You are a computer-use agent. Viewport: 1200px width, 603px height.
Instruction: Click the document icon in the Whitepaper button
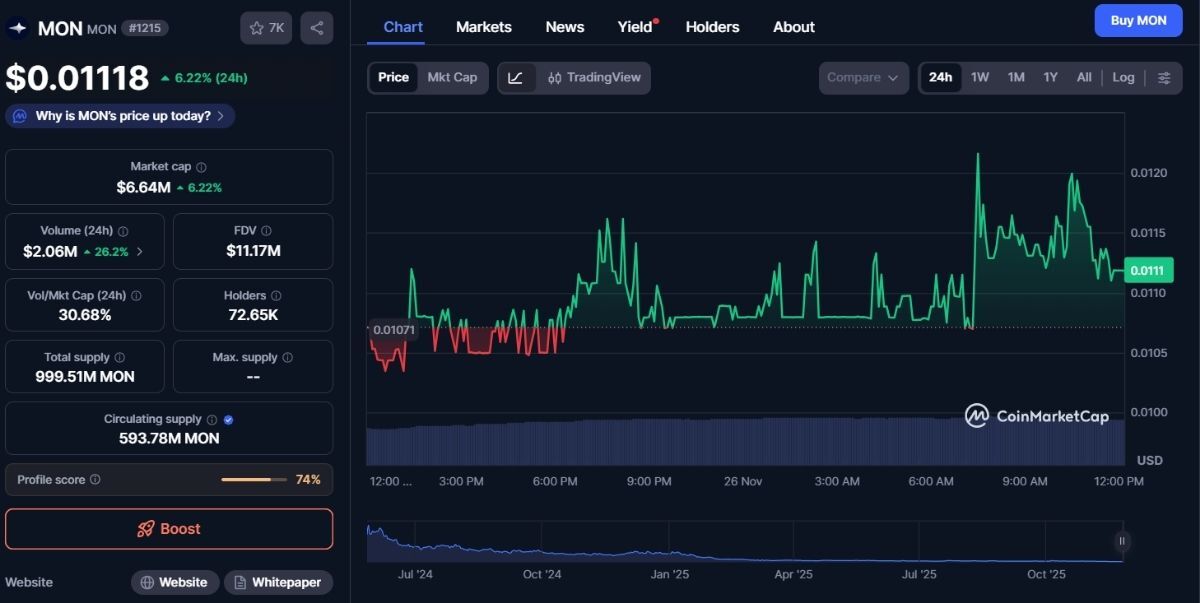click(240, 582)
